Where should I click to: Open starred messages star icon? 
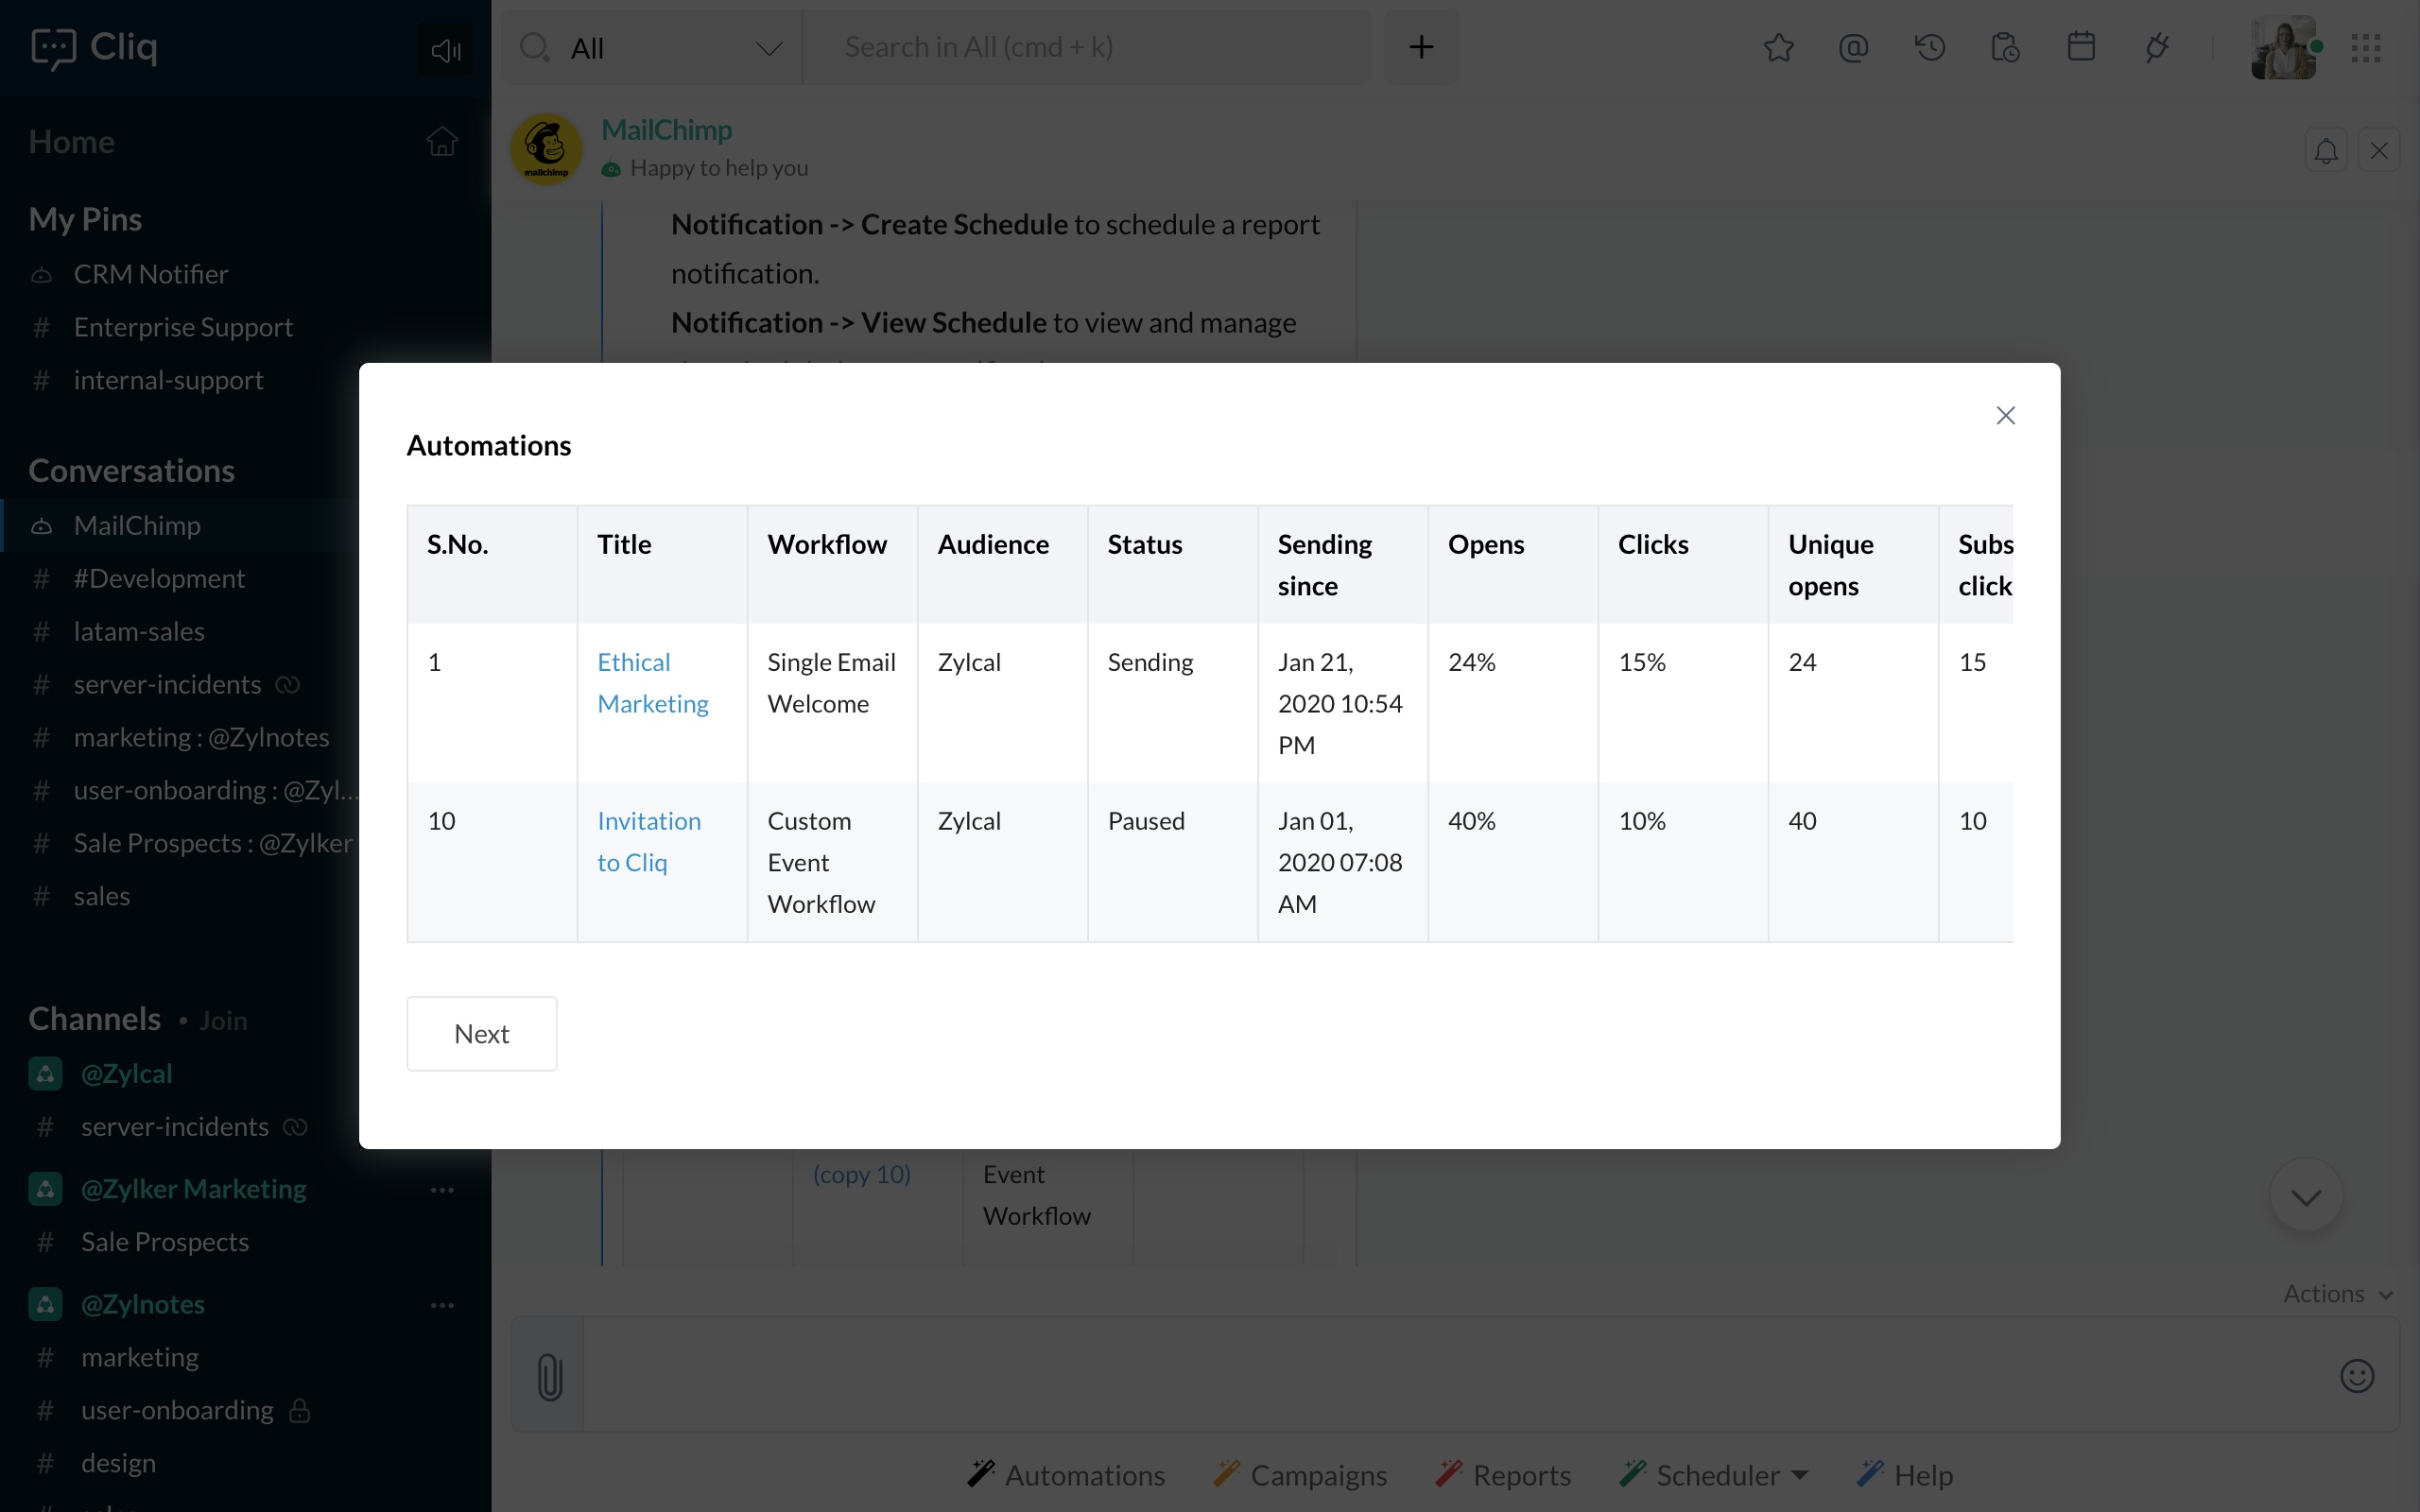coord(1778,47)
